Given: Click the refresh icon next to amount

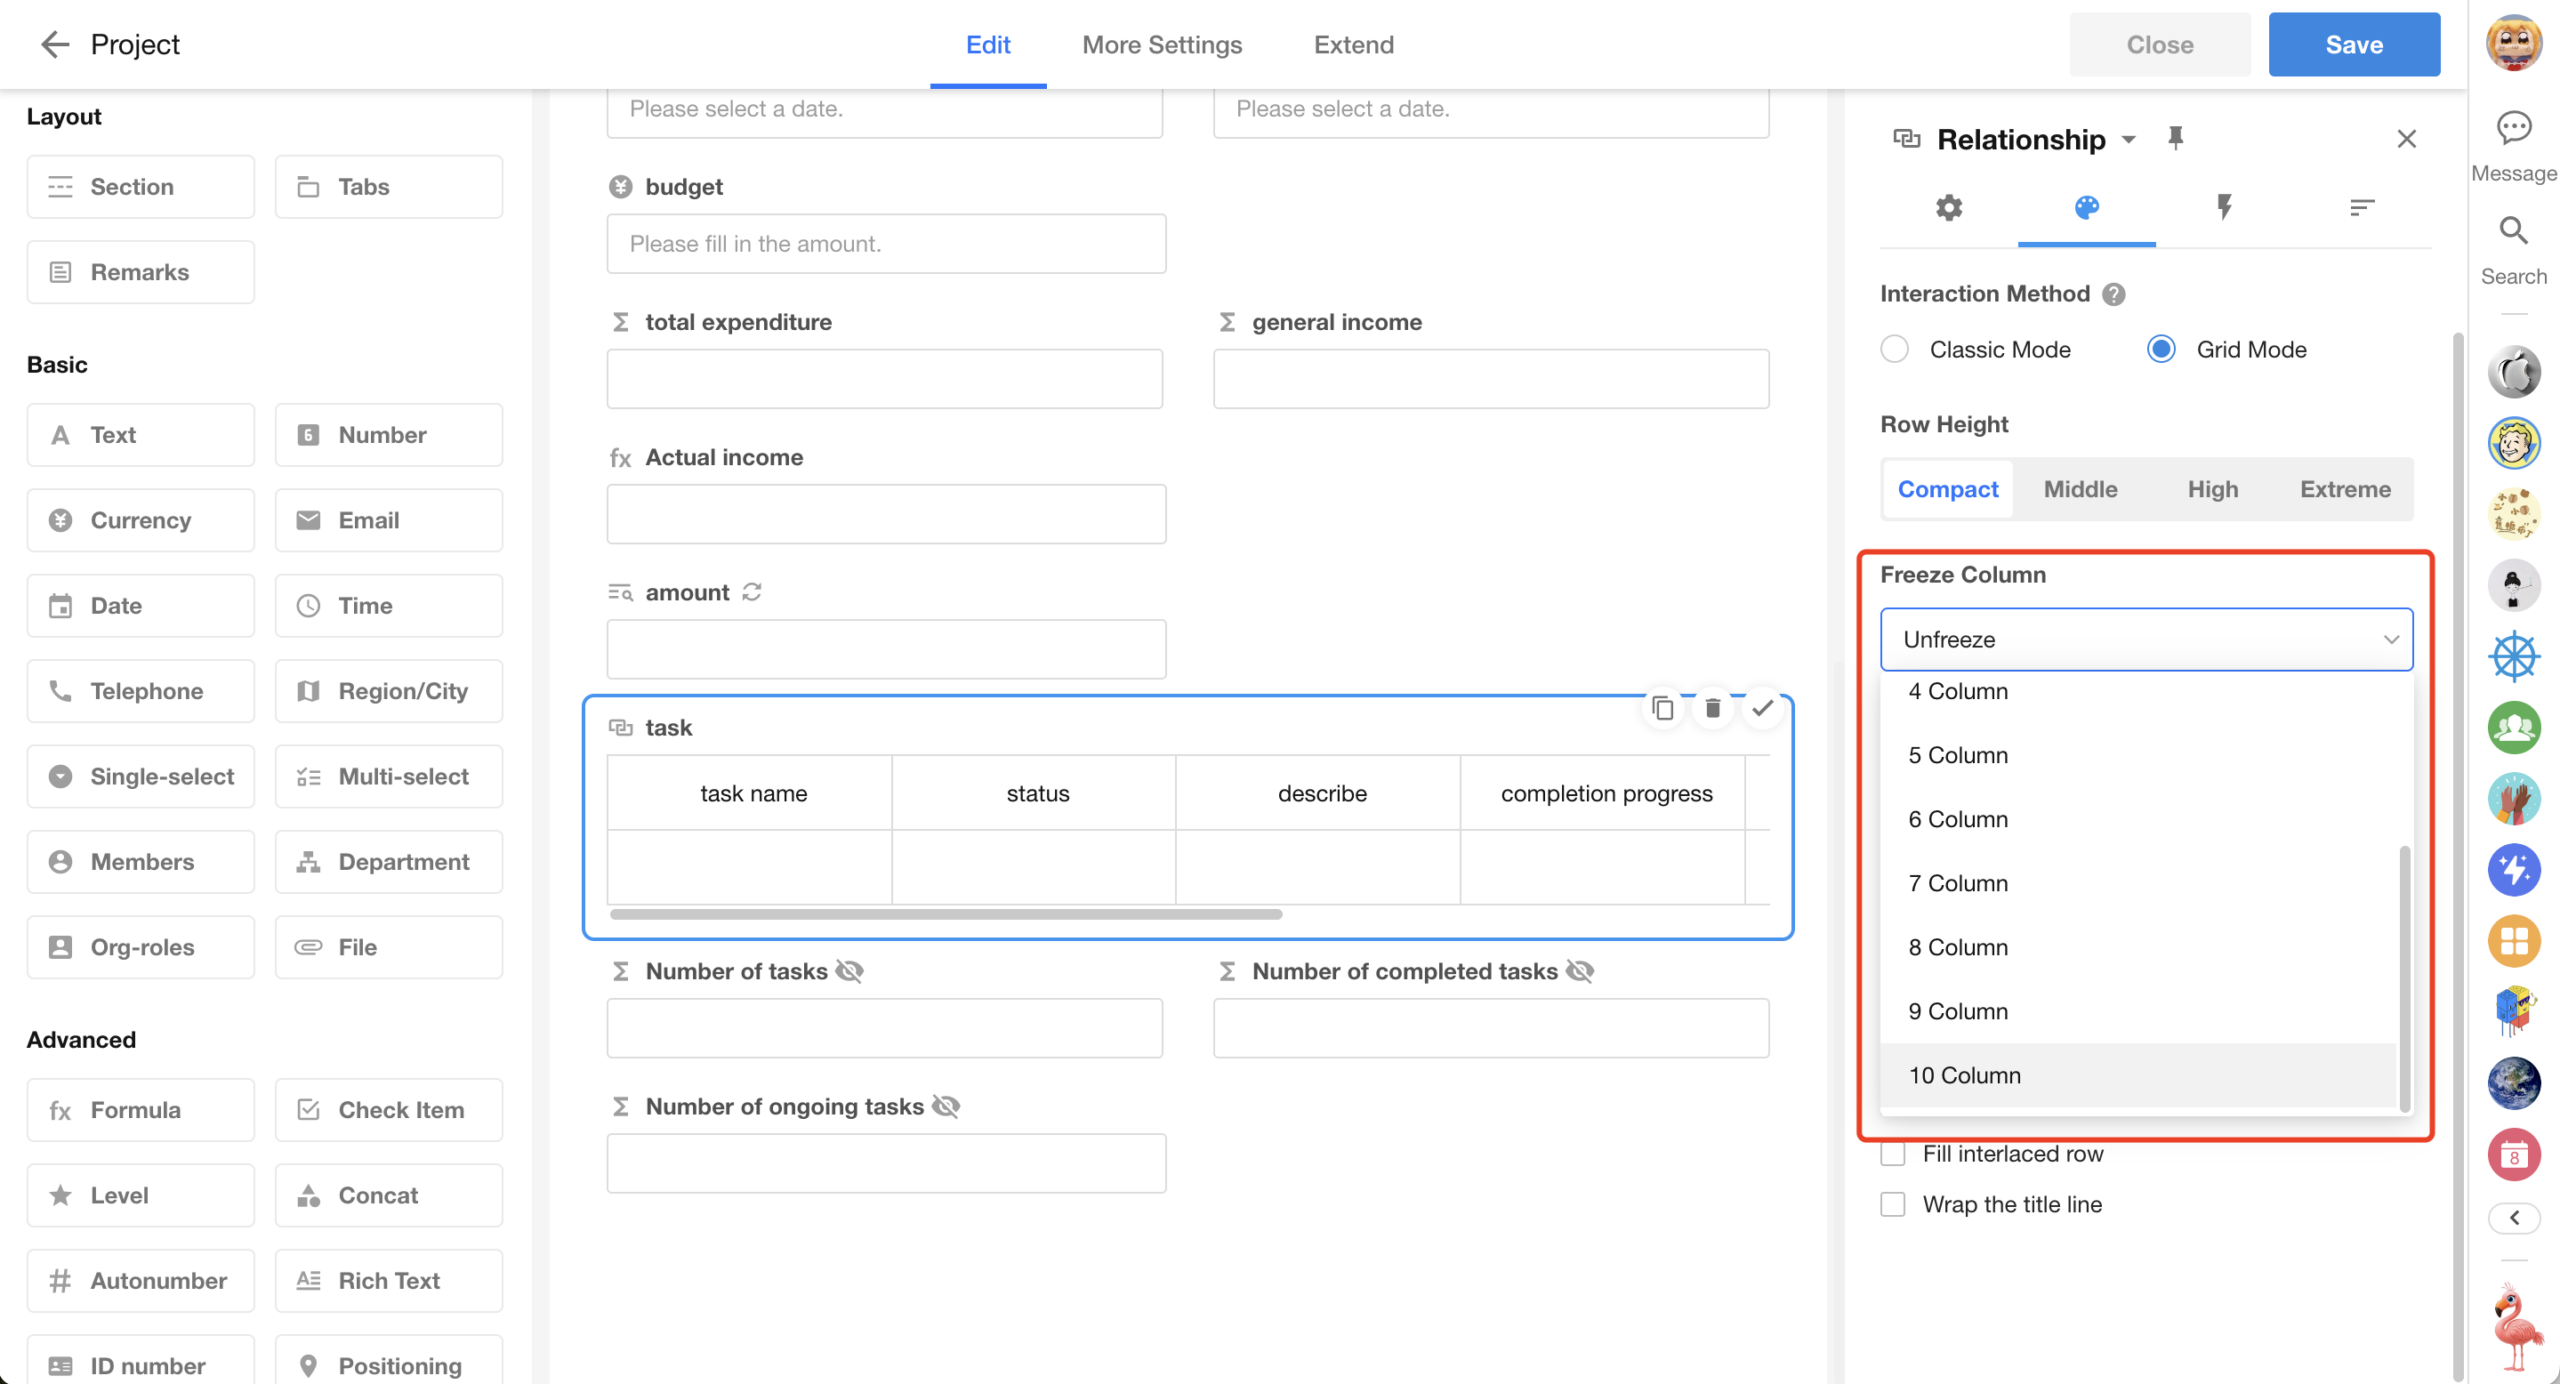Looking at the screenshot, I should click(x=752, y=592).
